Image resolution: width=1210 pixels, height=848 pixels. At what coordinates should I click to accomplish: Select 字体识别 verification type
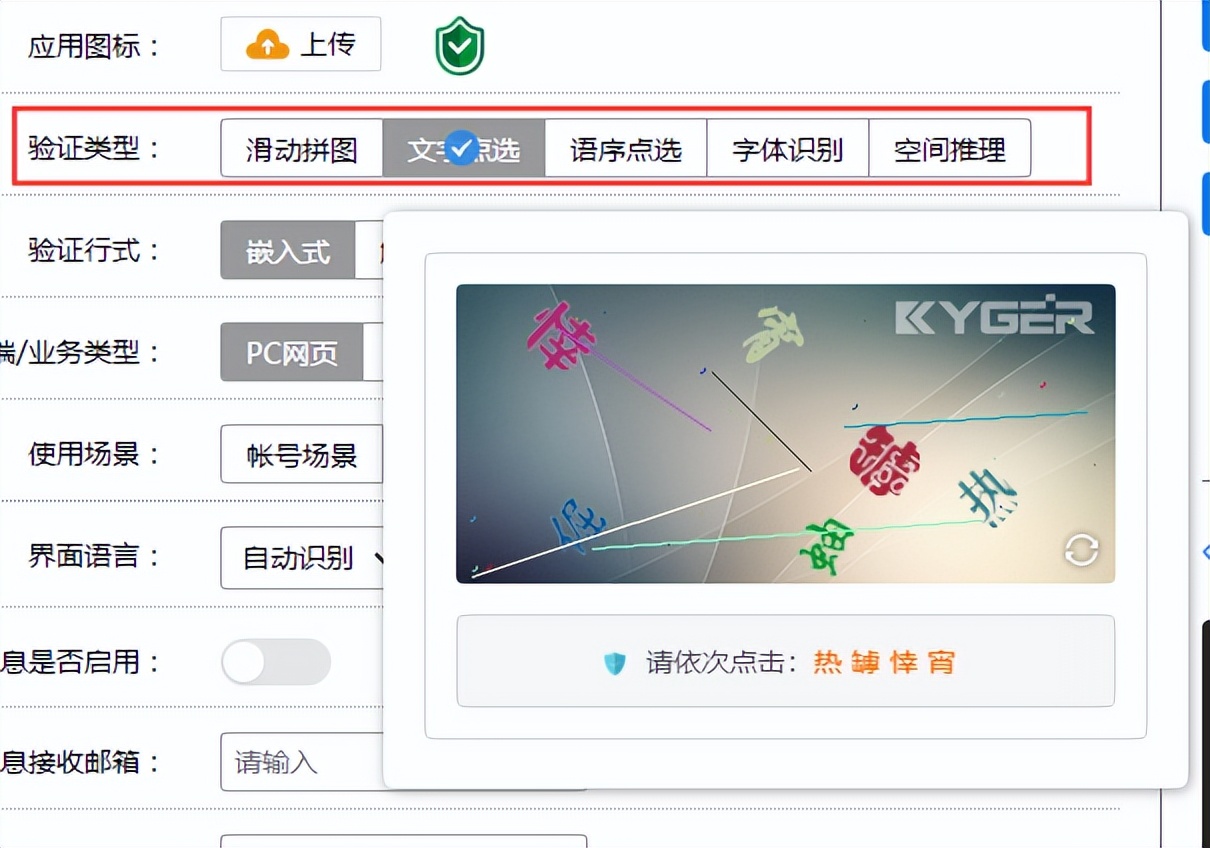pos(788,147)
